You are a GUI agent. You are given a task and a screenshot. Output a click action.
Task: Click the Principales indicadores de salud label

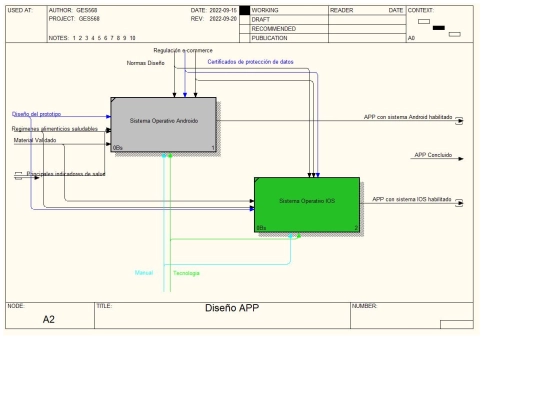pyautogui.click(x=66, y=174)
